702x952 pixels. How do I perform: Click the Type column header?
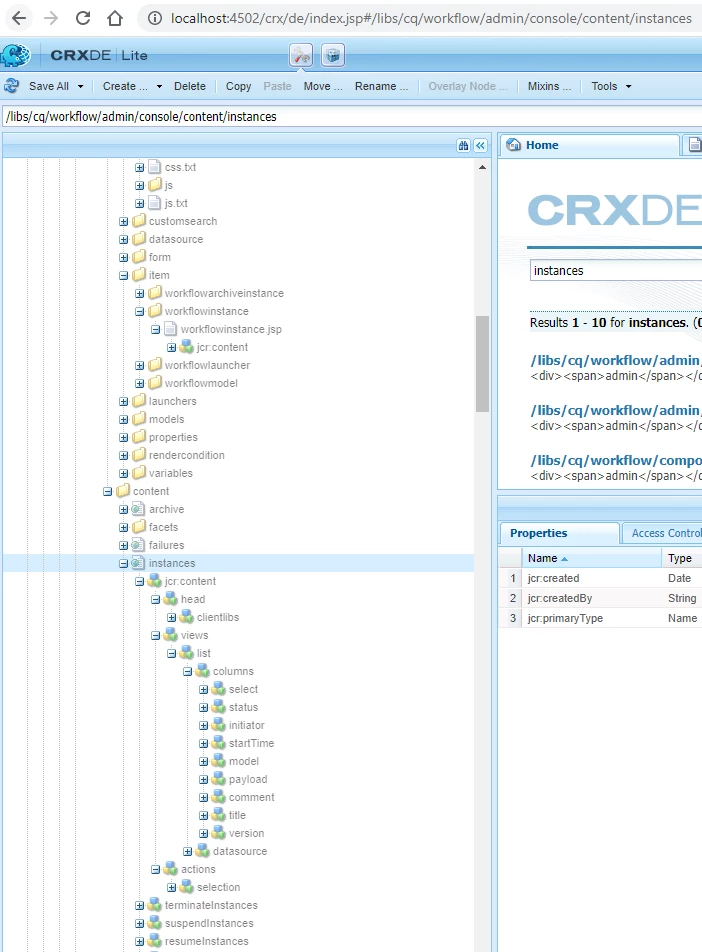pos(680,558)
